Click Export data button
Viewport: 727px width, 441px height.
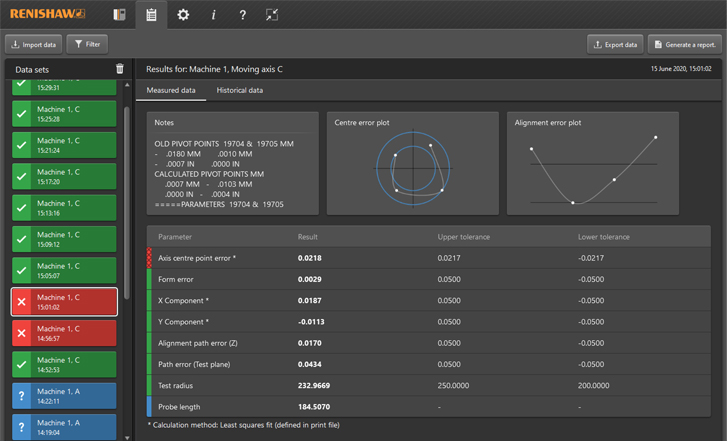(x=614, y=44)
